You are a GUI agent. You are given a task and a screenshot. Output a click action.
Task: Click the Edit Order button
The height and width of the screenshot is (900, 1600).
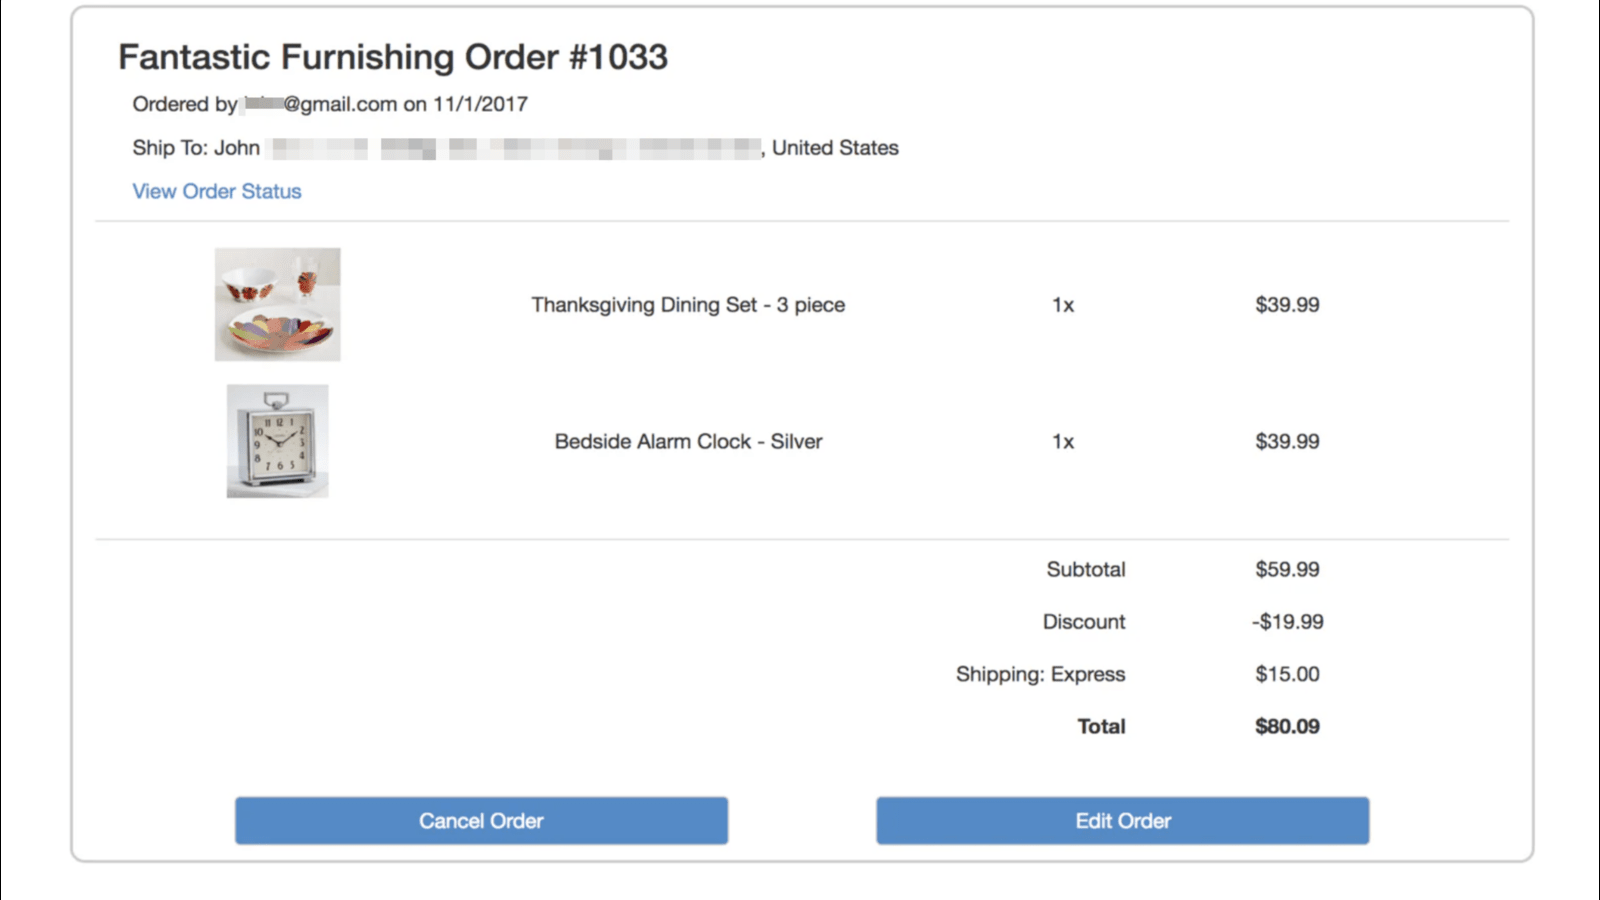(x=1122, y=820)
